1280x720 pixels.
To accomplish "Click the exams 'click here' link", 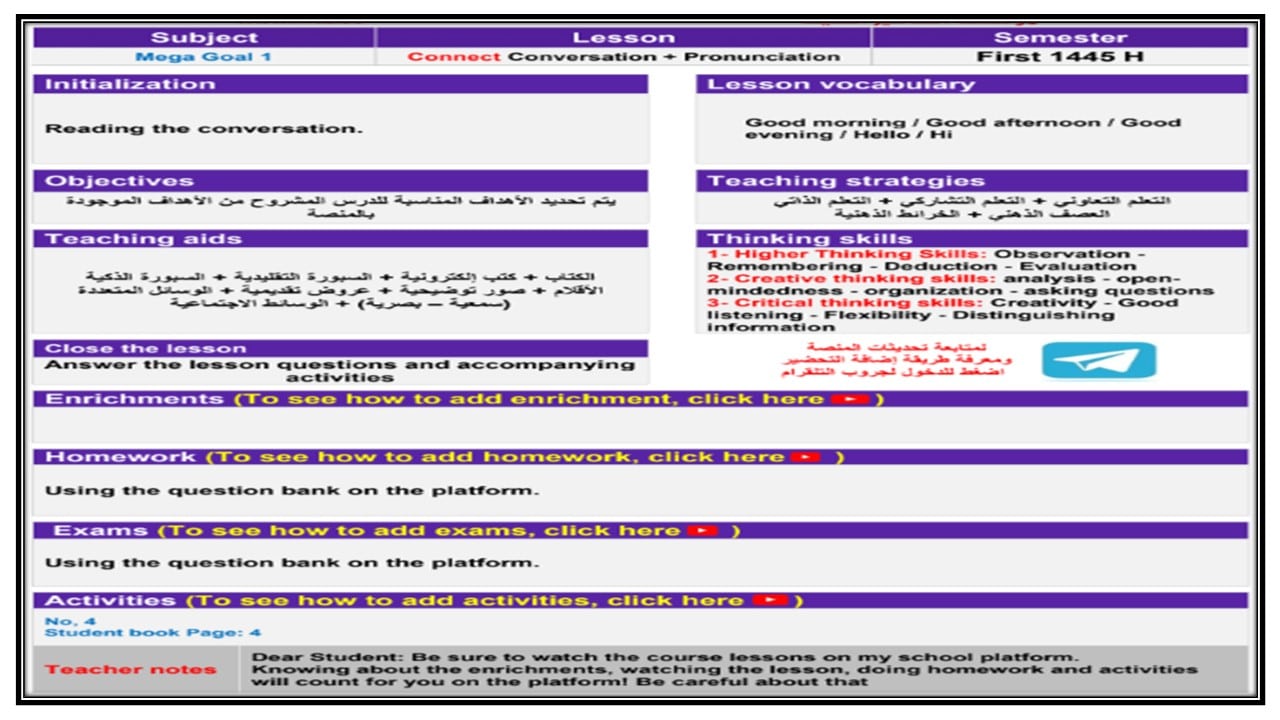I will [612, 530].
